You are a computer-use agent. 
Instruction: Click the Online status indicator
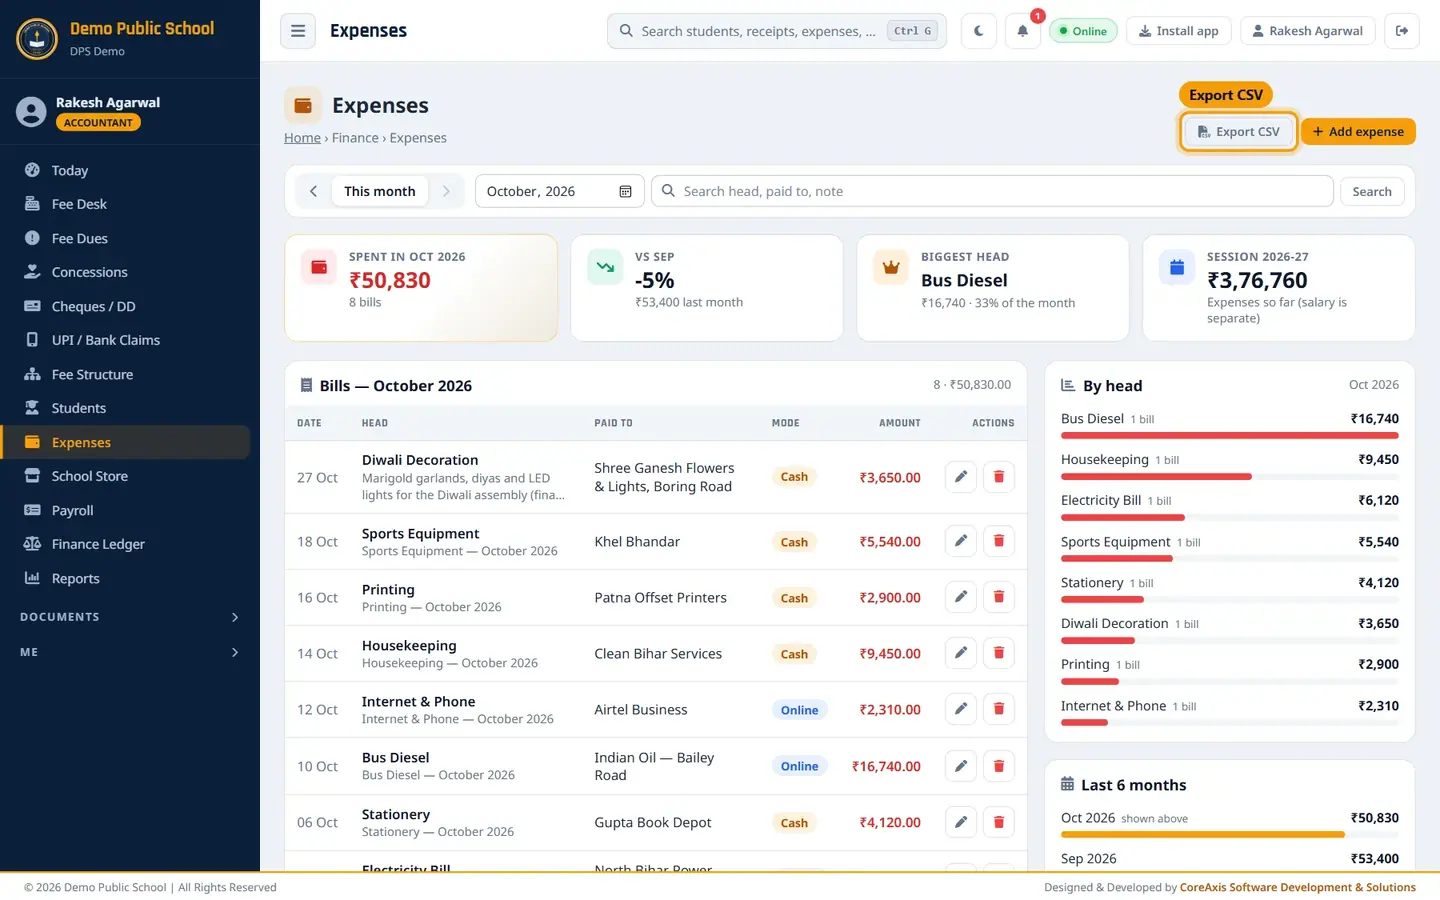pos(1083,31)
